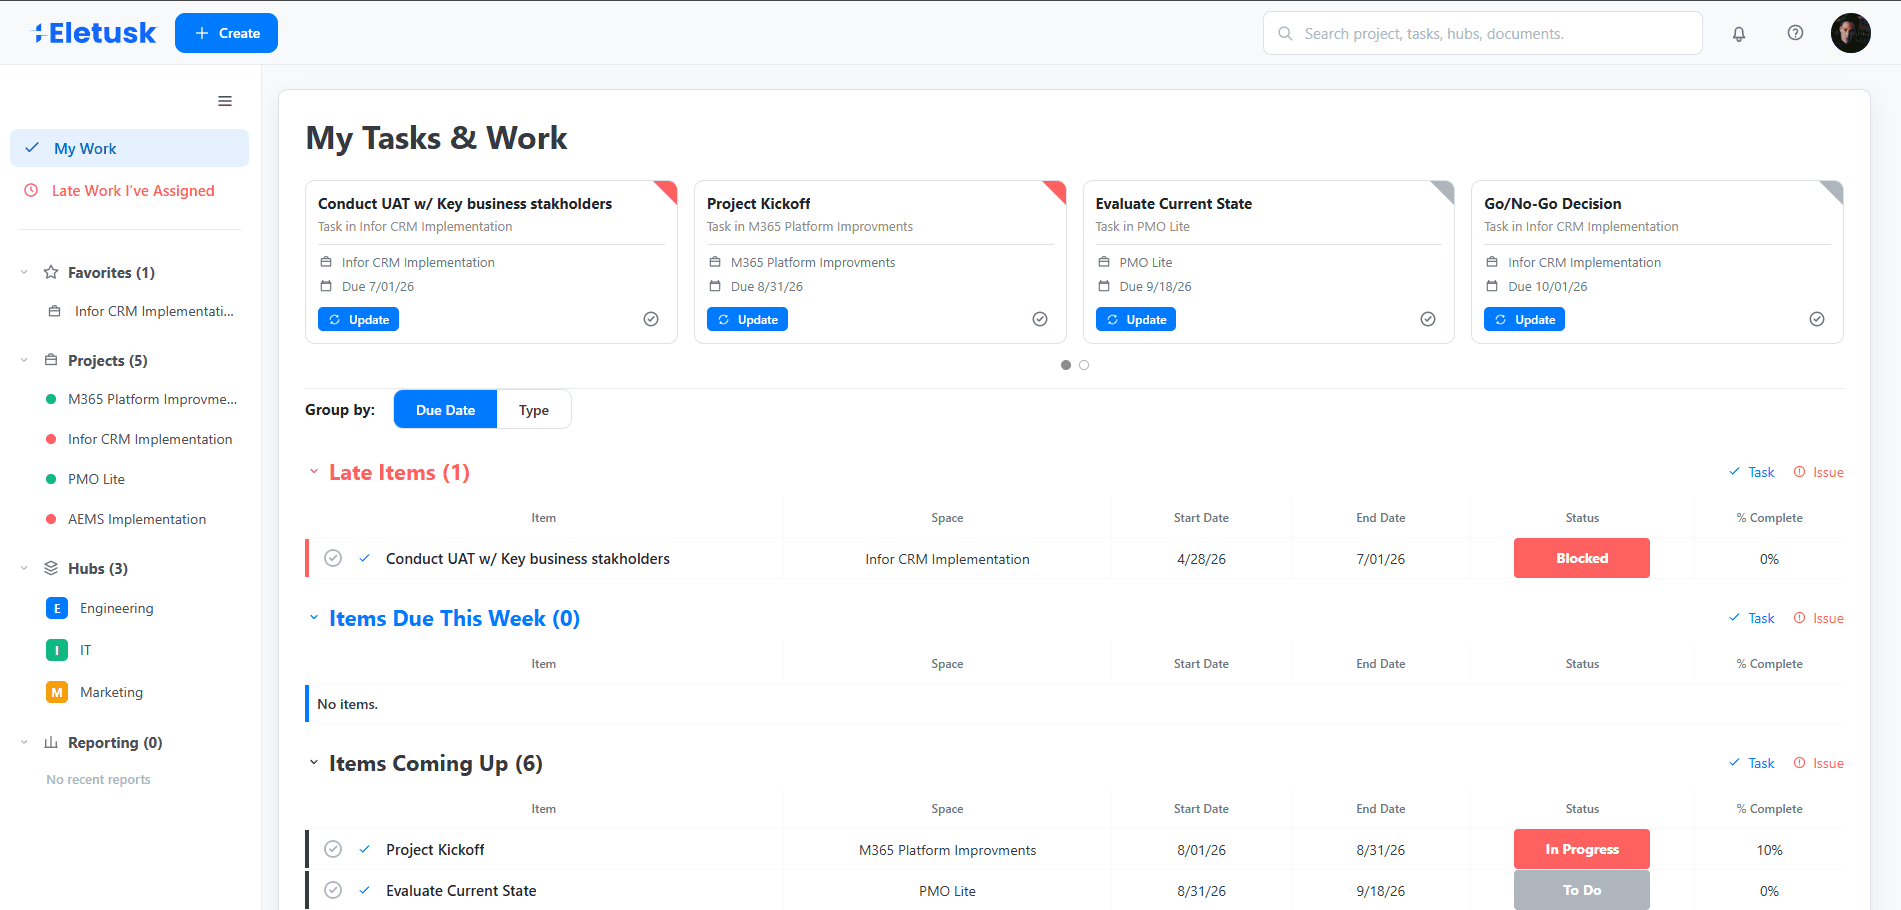The width and height of the screenshot is (1901, 910).
Task: Click the Projects briefcase icon
Action: 51,360
